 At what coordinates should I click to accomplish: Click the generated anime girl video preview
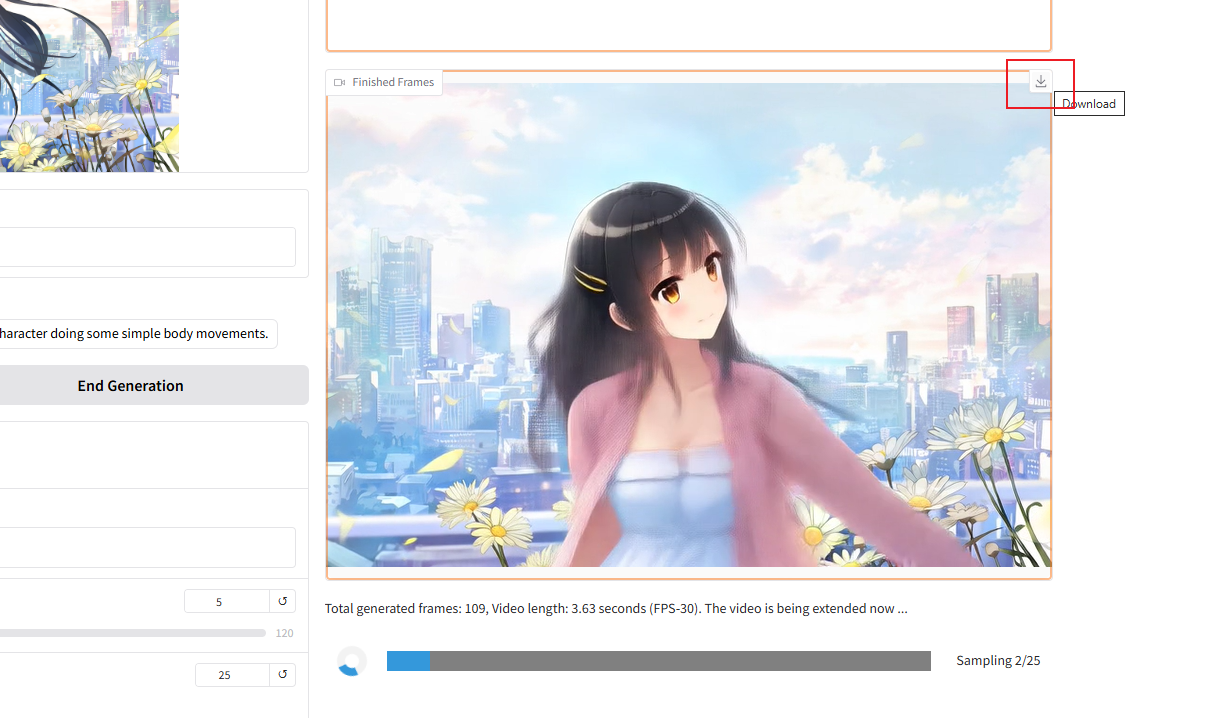click(688, 325)
